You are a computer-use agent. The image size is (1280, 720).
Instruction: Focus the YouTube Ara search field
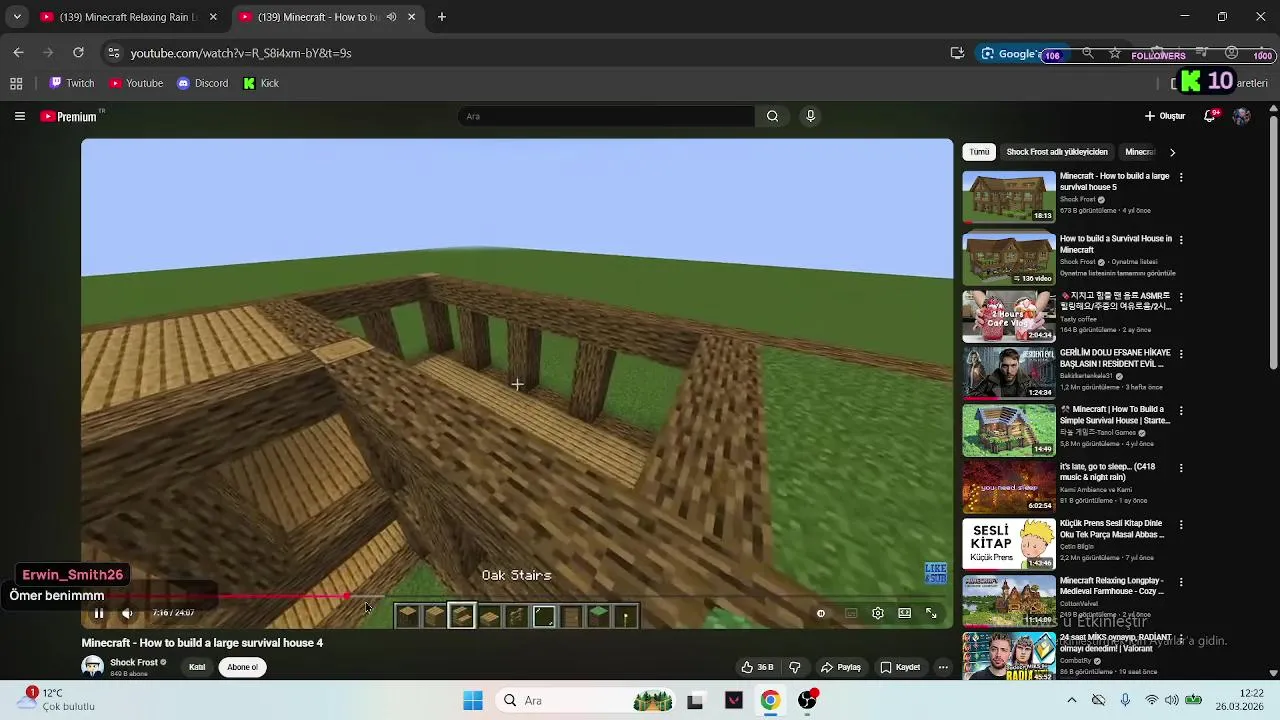[606, 116]
